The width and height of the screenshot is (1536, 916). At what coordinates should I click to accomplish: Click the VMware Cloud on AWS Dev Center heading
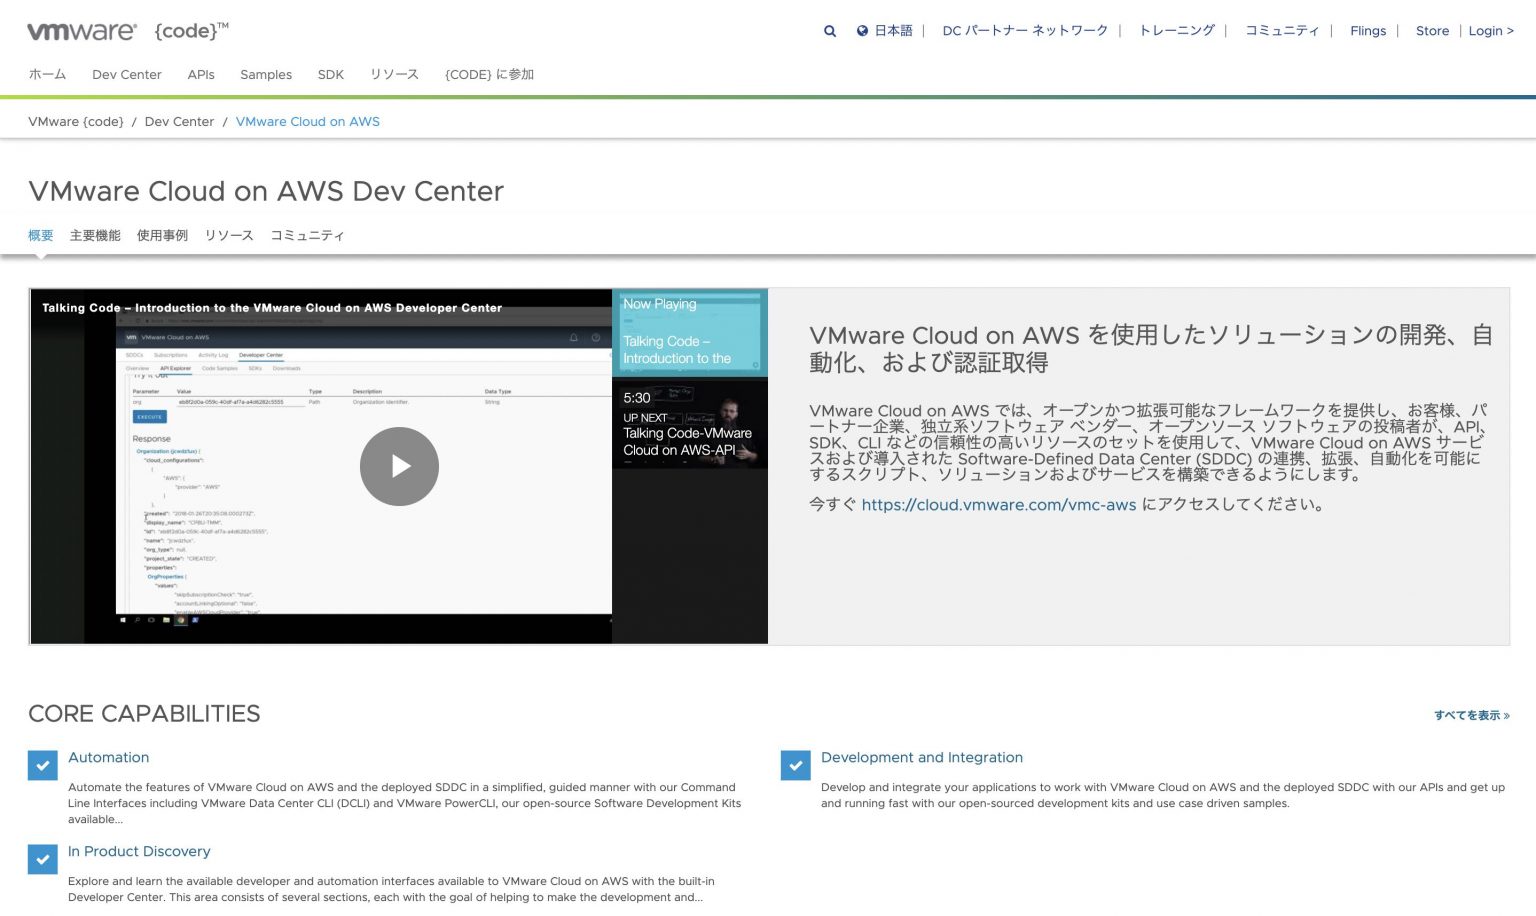tap(266, 191)
